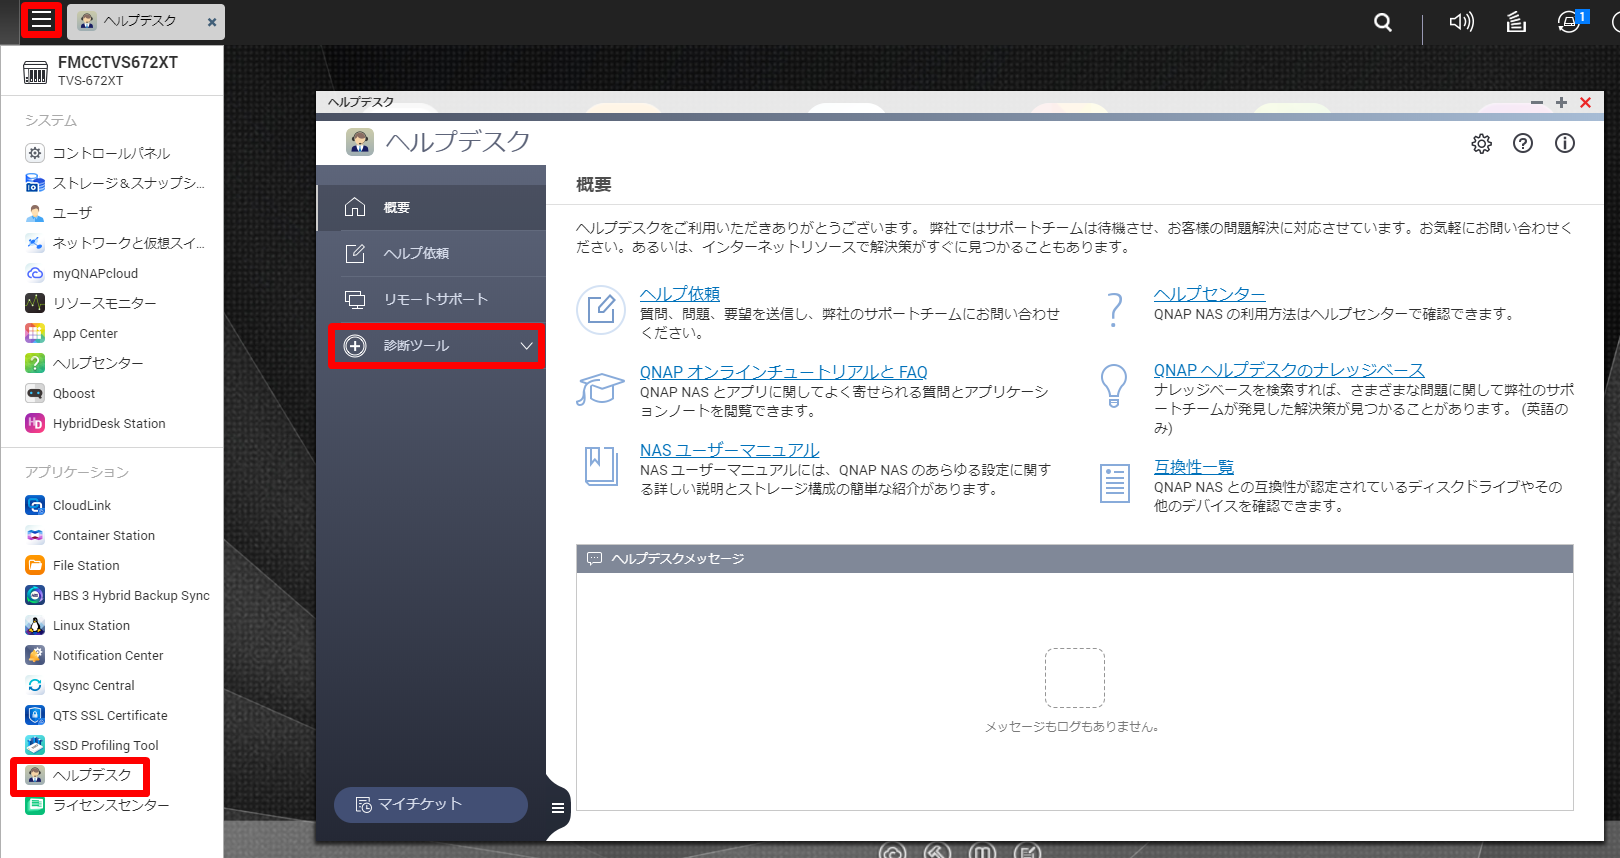Open the 互換性一覧 link
1620x858 pixels.
click(1194, 467)
